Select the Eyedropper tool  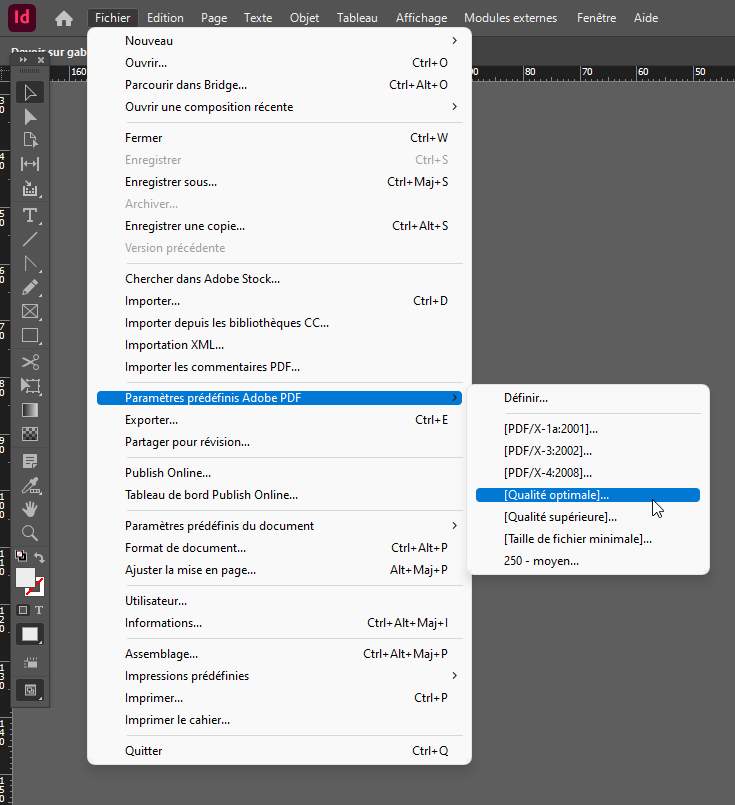tap(30, 485)
